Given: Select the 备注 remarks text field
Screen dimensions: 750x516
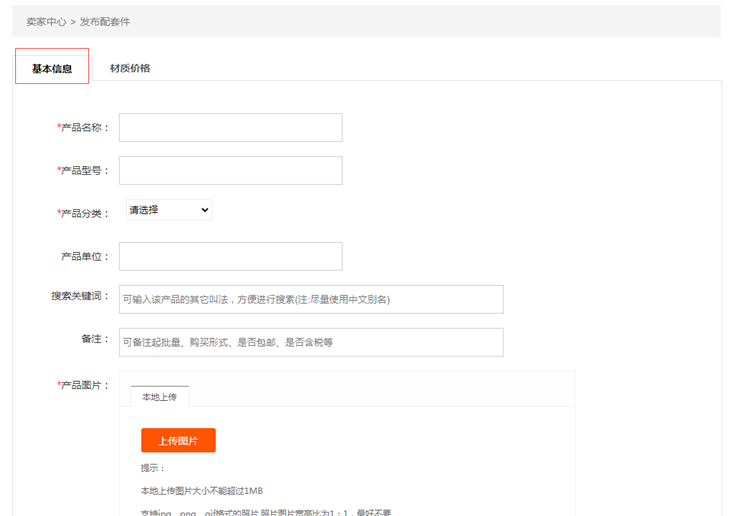Looking at the screenshot, I should pos(311,342).
